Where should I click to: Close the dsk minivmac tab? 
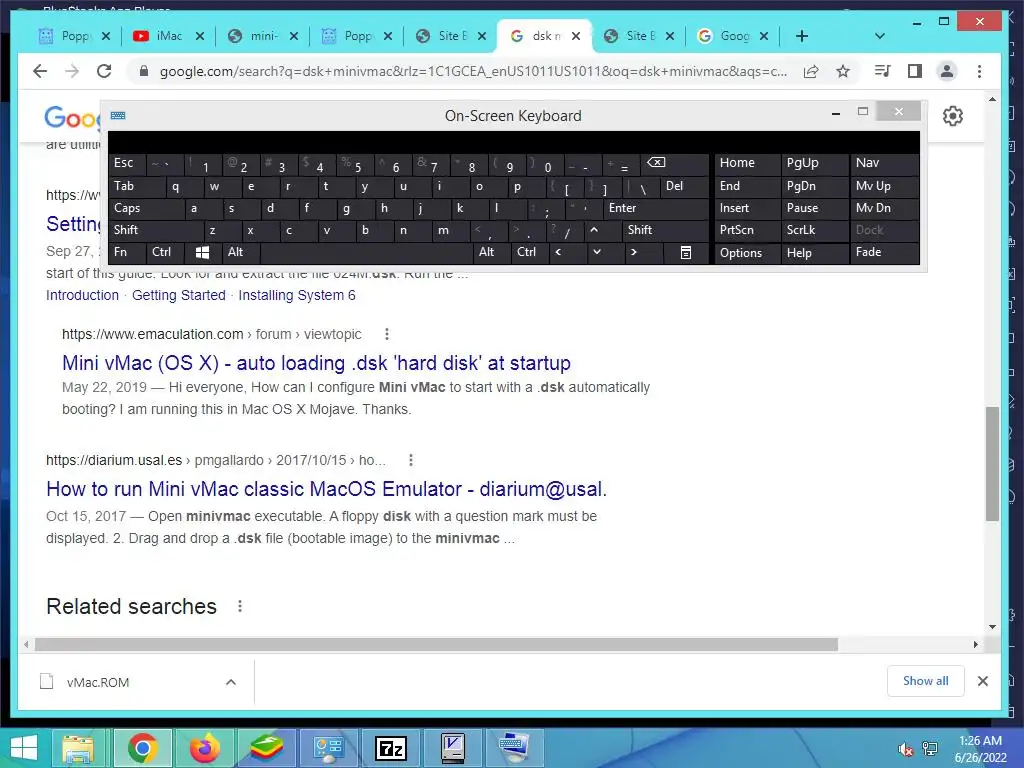(x=575, y=36)
